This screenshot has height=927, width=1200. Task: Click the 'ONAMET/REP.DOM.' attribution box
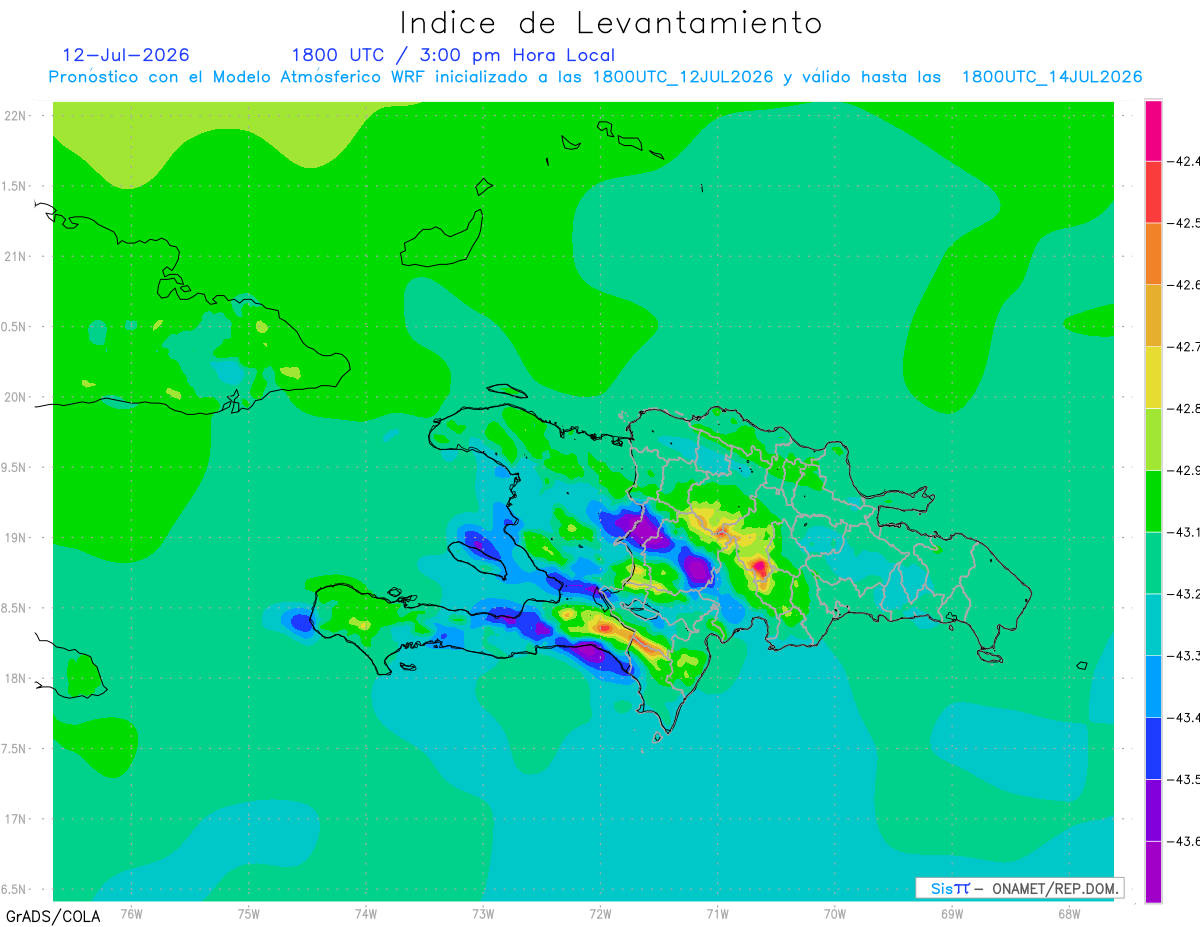(1019, 888)
